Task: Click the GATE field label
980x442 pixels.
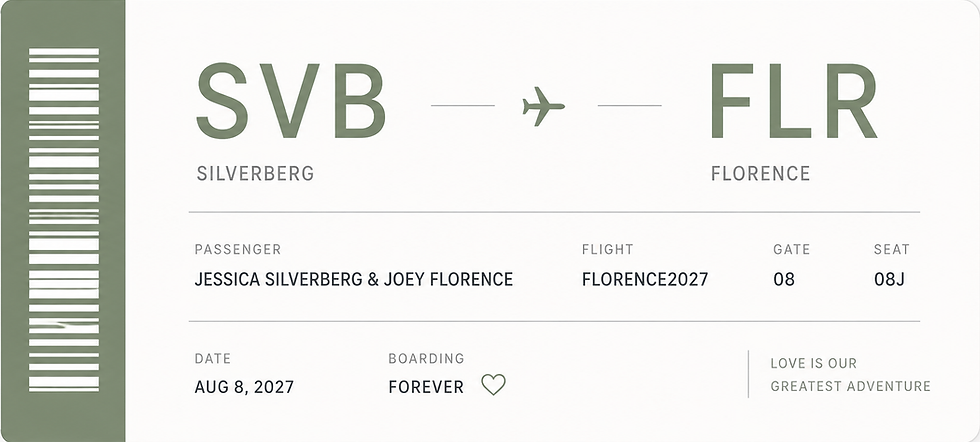Action: point(791,249)
